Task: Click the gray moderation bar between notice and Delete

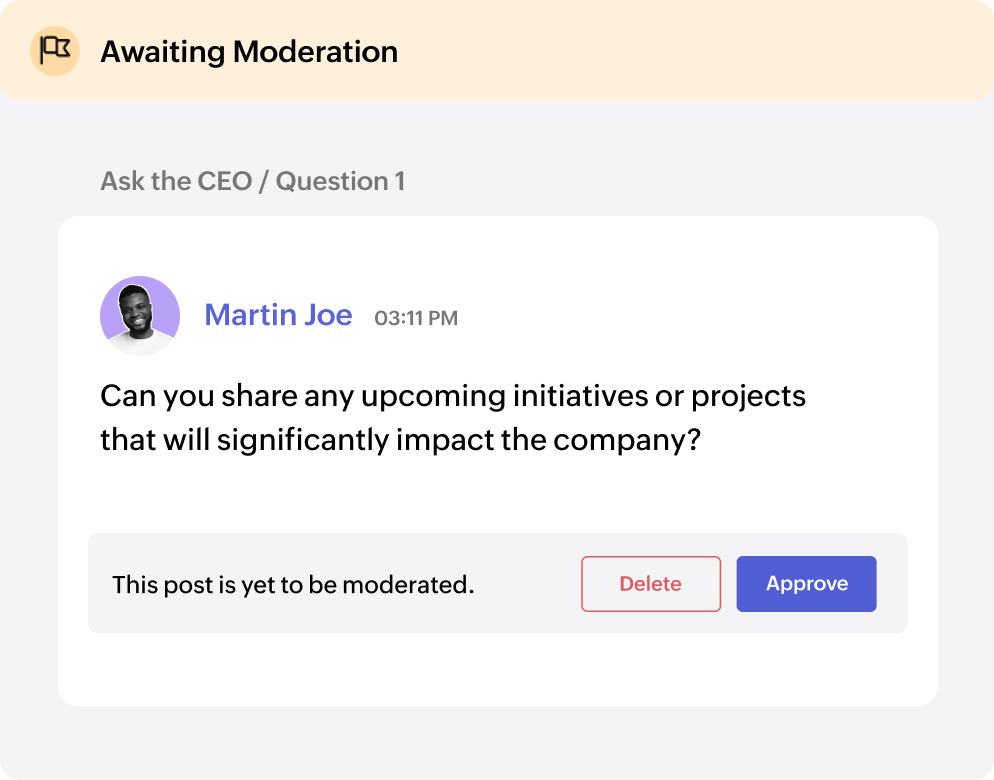Action: point(528,584)
